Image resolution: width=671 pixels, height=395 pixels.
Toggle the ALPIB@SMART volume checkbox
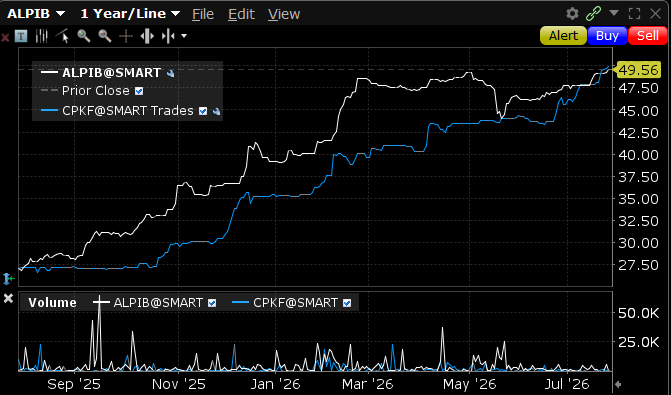coord(212,303)
